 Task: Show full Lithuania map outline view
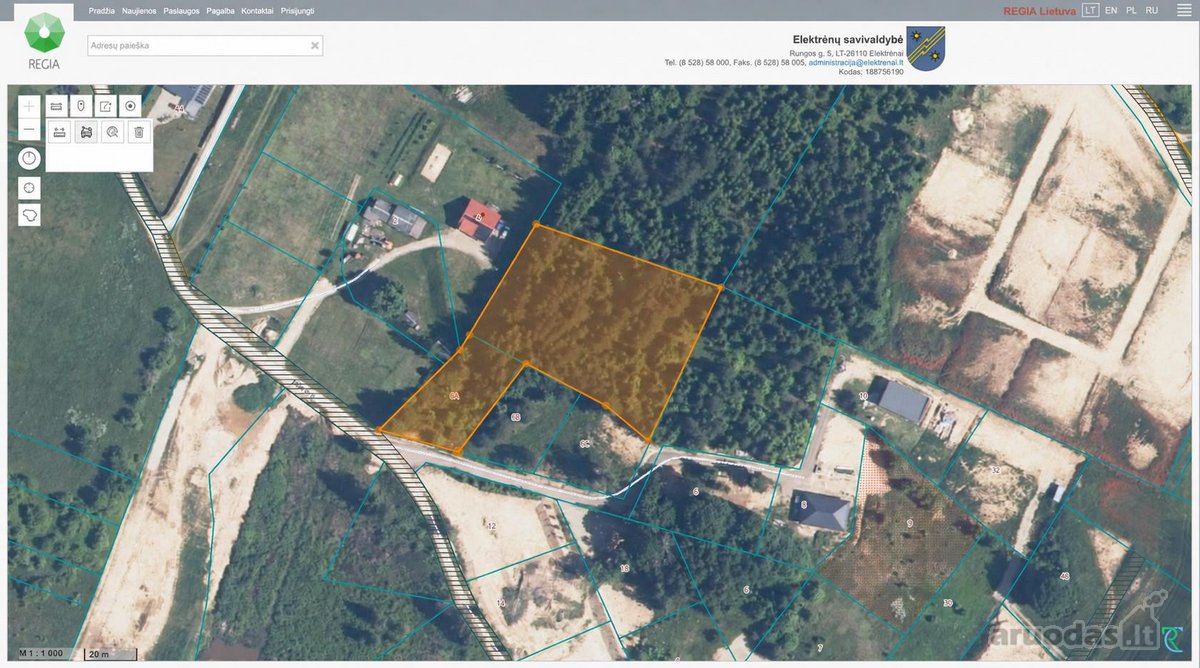coord(29,215)
